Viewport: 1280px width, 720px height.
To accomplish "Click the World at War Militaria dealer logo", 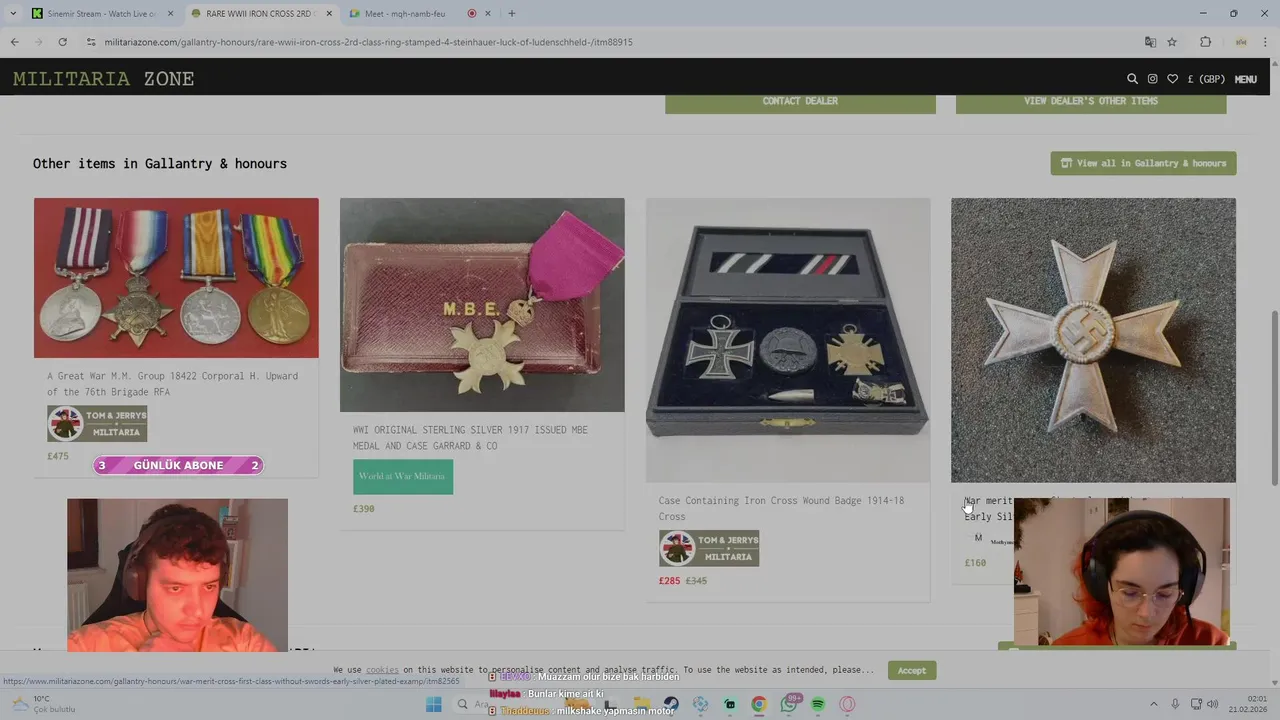I will [403, 477].
